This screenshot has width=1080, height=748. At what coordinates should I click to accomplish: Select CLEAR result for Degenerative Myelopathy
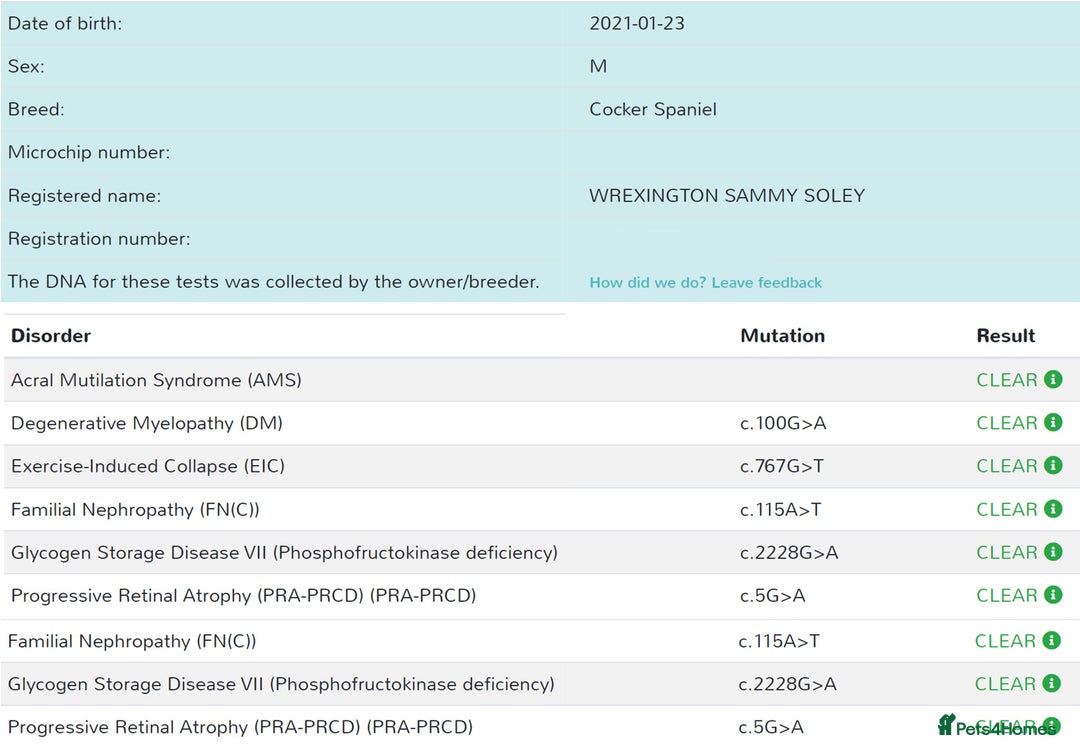1006,423
